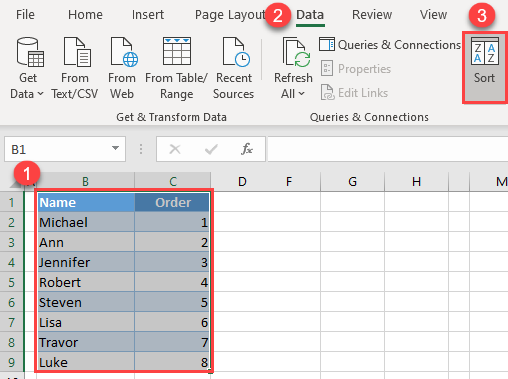This screenshot has height=379, width=508.
Task: Click the Name header cell
Action: 86,202
